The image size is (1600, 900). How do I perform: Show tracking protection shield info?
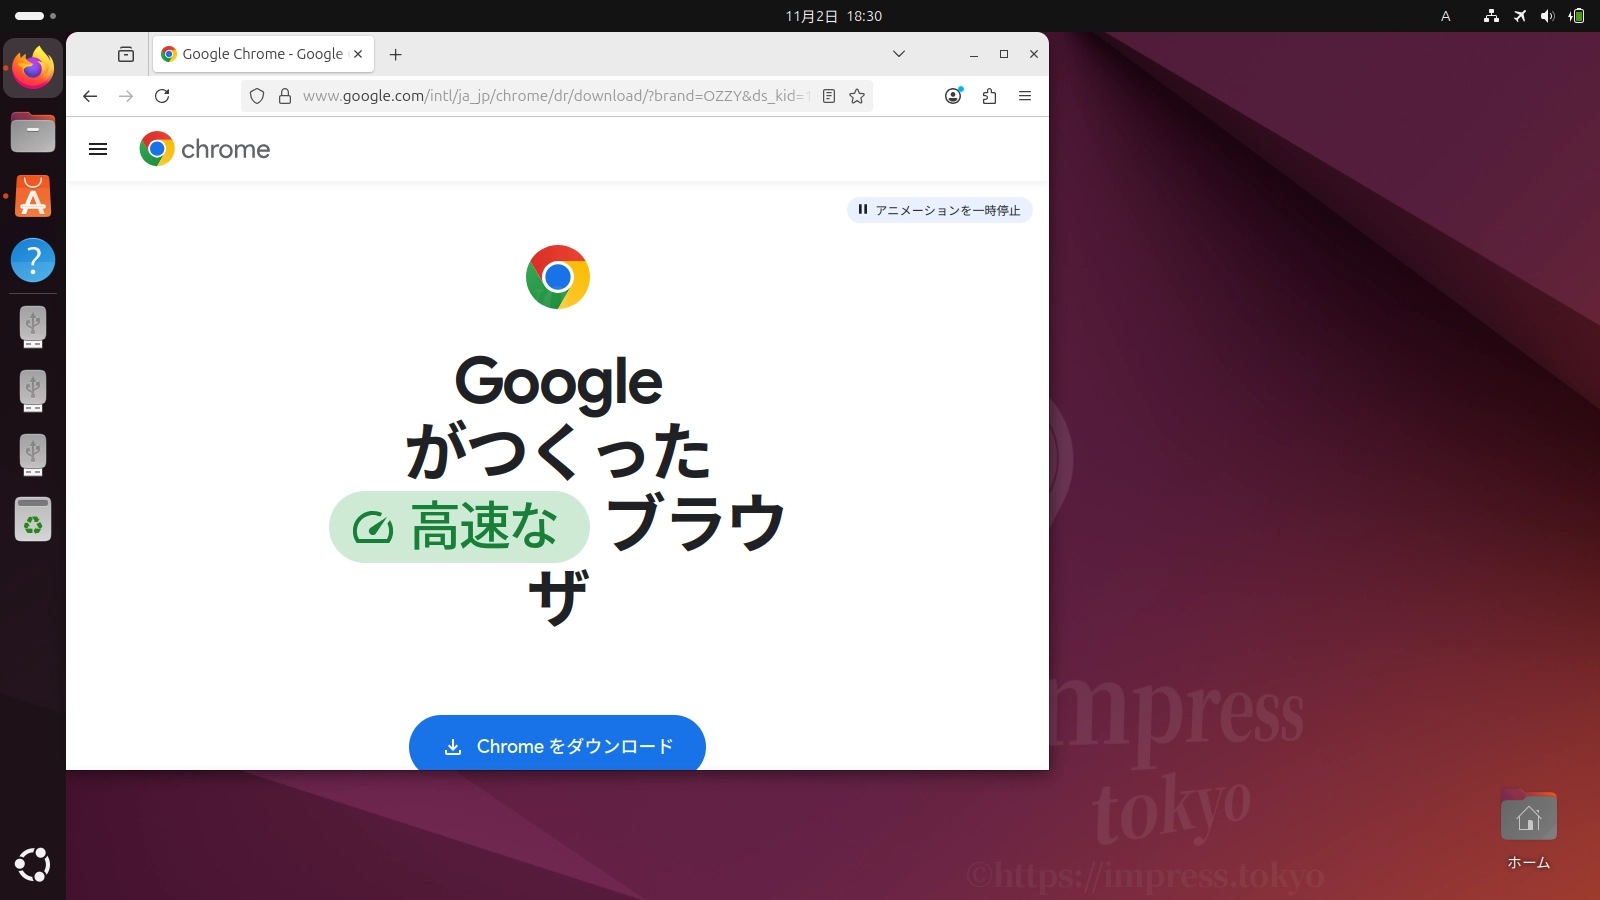257,96
